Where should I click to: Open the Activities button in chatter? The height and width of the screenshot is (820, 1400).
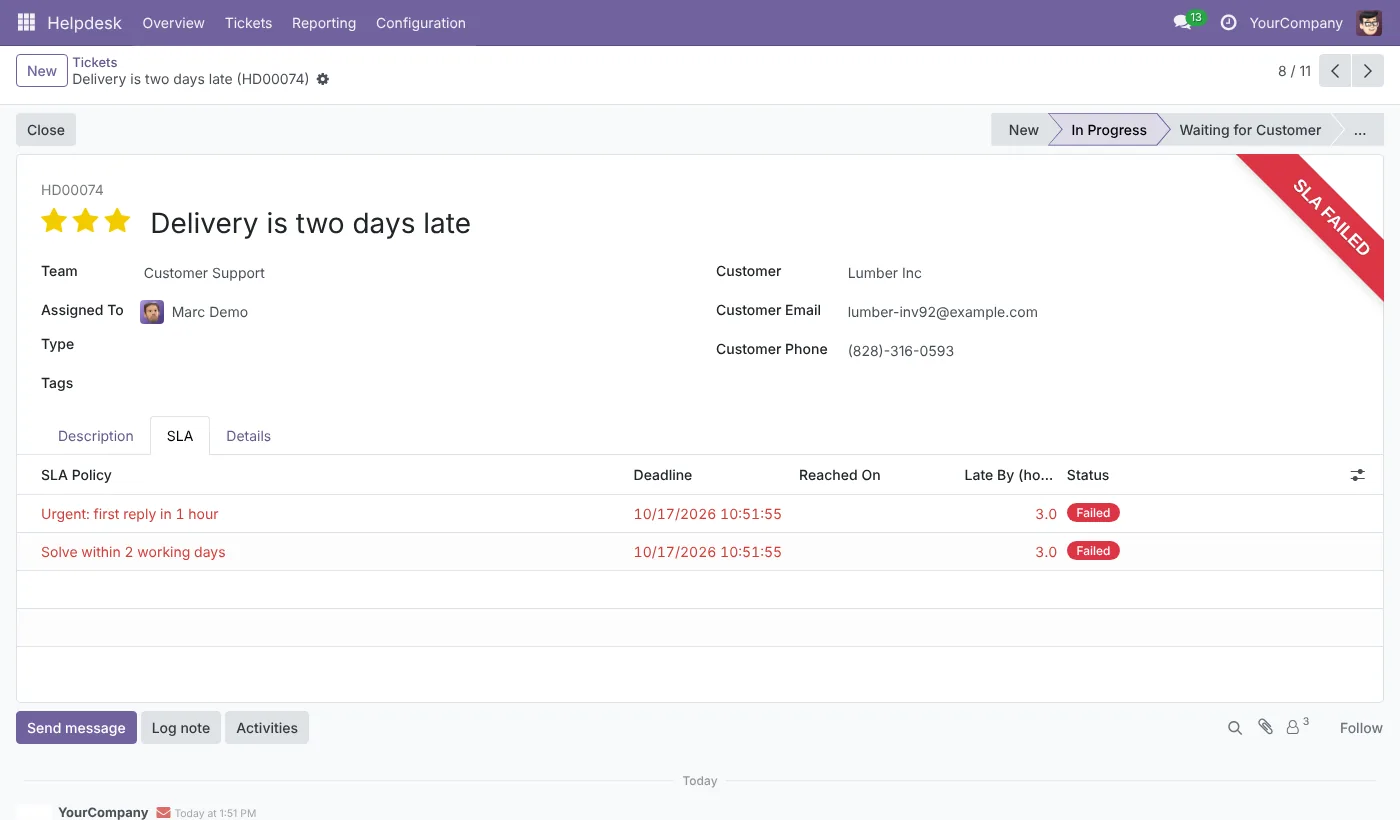tap(267, 728)
